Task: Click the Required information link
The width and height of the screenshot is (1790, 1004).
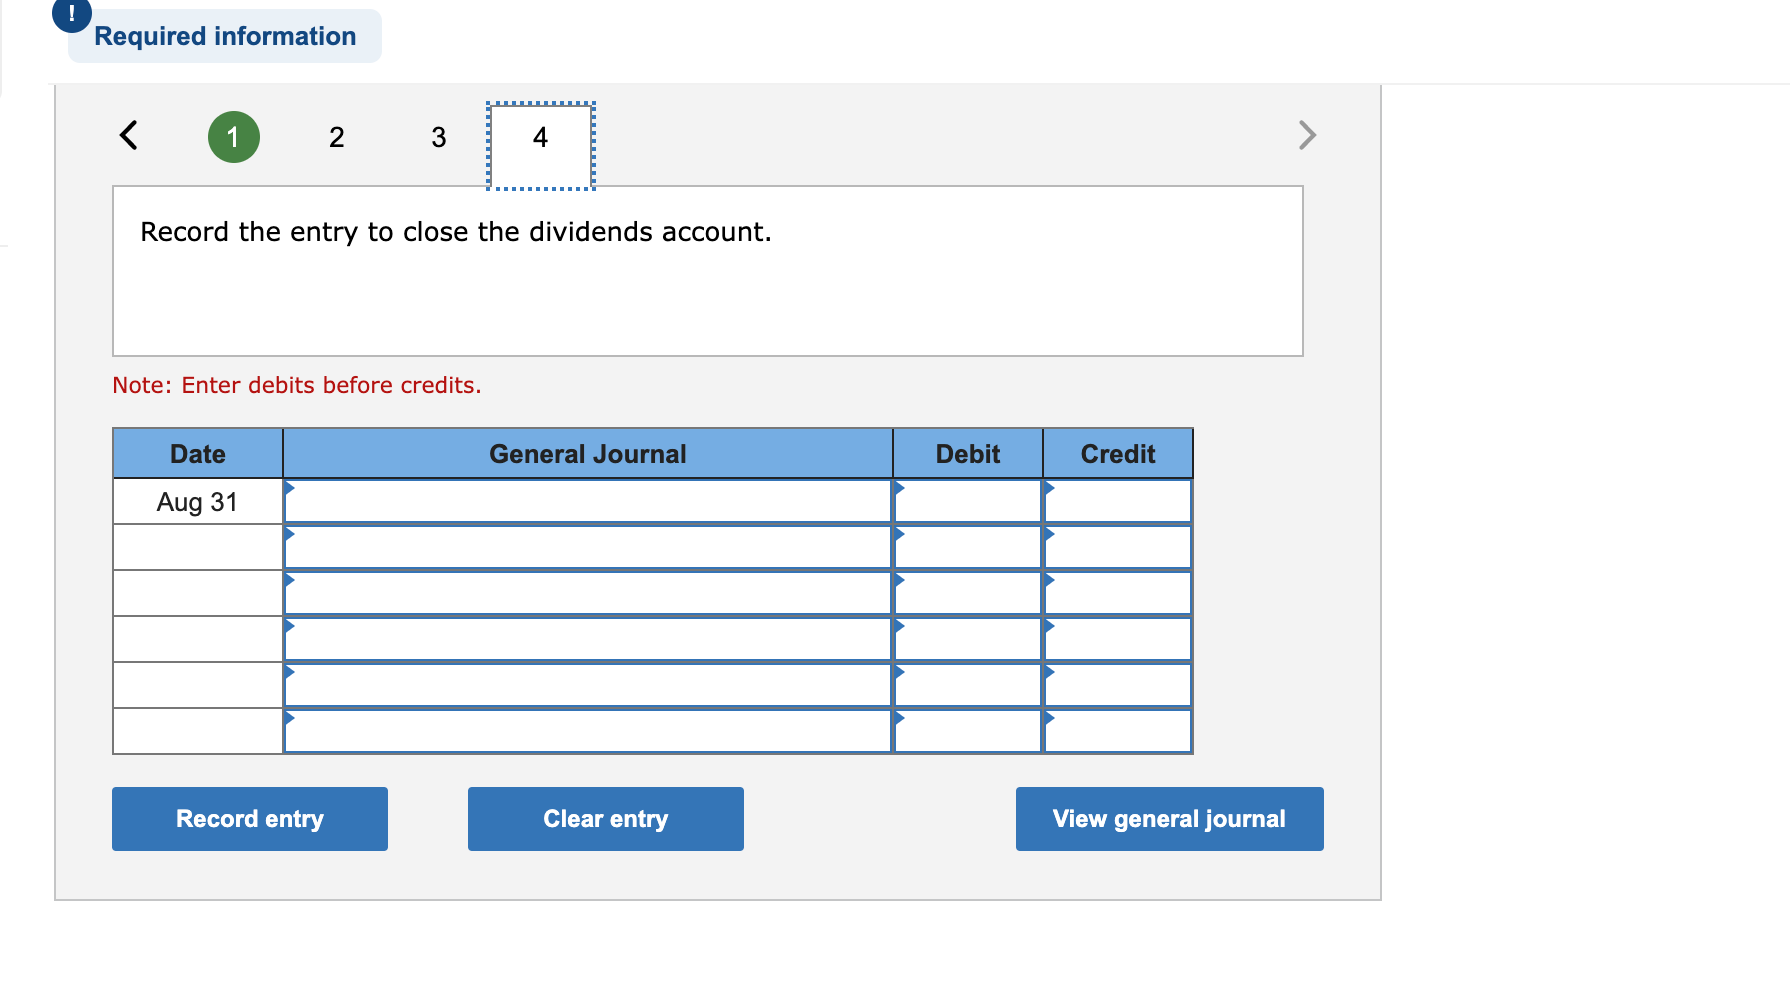Action: (225, 36)
